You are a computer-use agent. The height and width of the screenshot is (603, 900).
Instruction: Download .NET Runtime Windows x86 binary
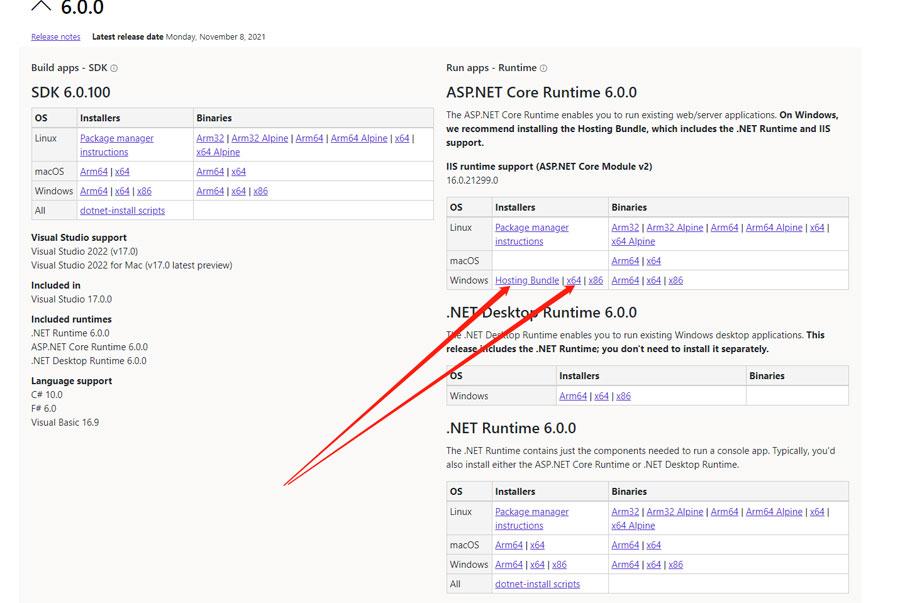click(x=676, y=565)
